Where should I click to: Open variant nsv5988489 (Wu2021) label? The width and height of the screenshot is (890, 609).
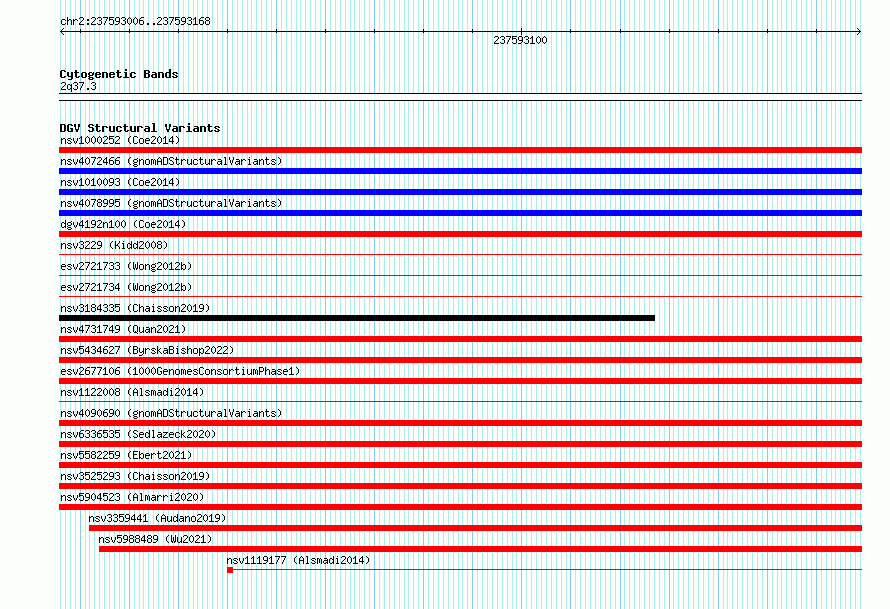[x=155, y=539]
